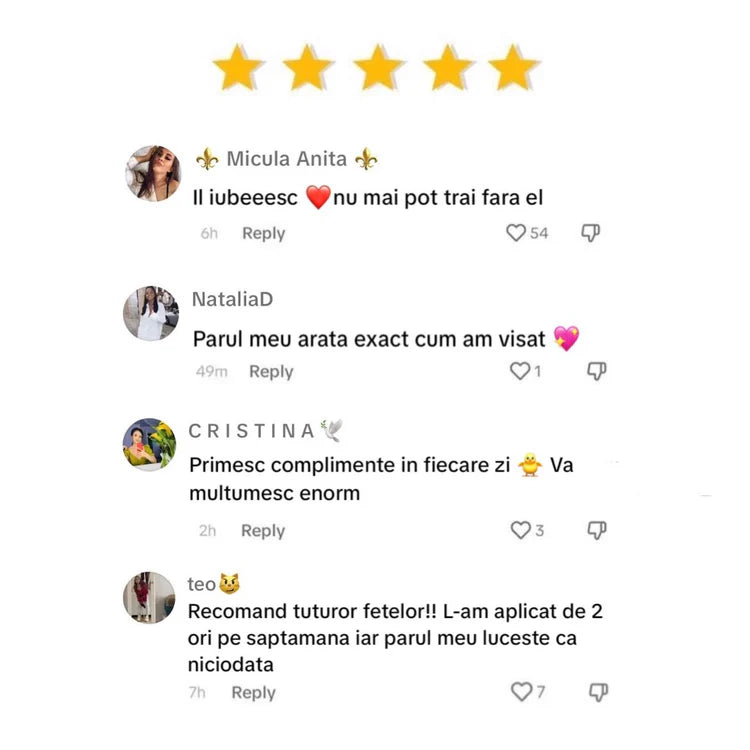The height and width of the screenshot is (750, 750).
Task: Like CRISTINA's comment with heart icon
Action: pos(521,530)
